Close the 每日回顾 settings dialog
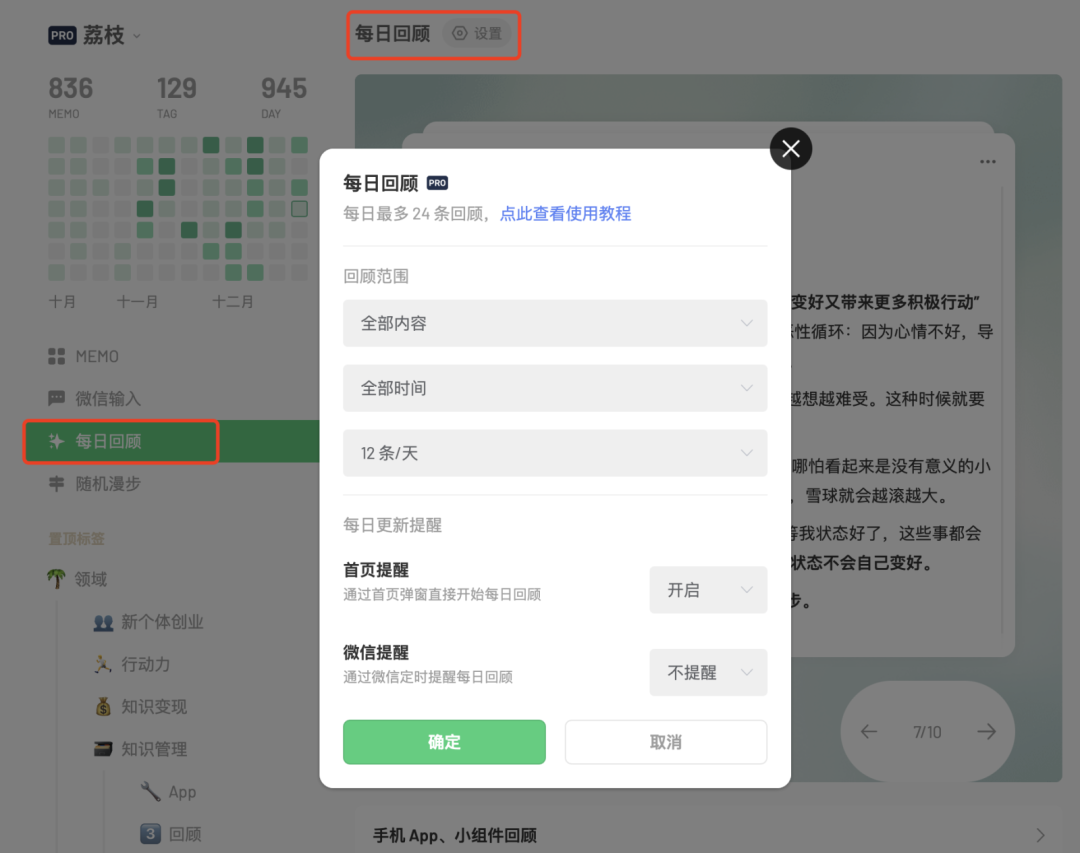 (791, 149)
